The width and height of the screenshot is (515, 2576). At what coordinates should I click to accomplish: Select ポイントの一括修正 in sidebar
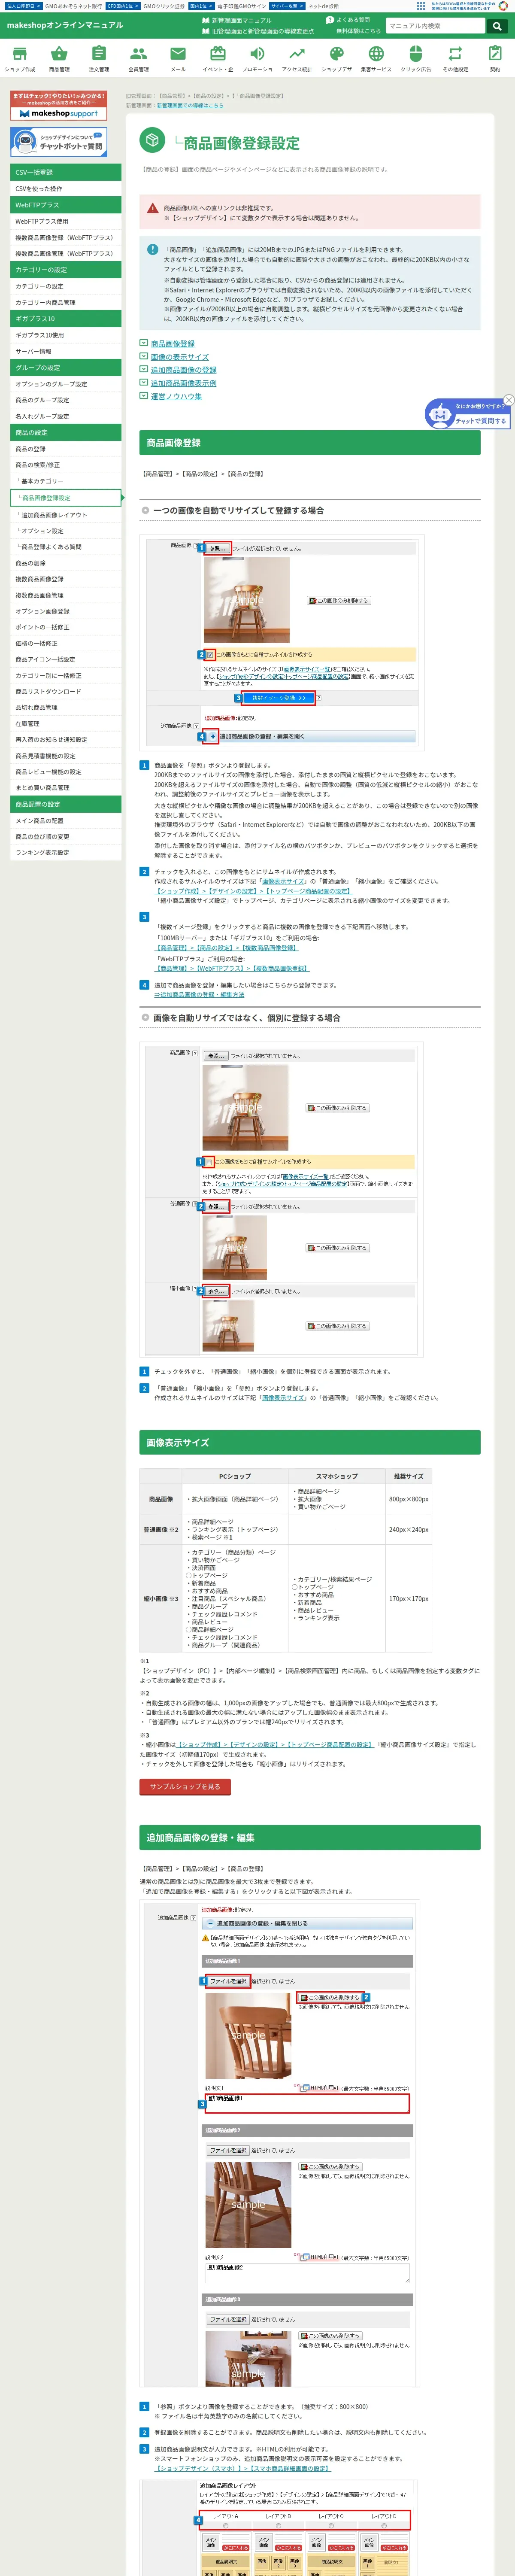tap(66, 627)
